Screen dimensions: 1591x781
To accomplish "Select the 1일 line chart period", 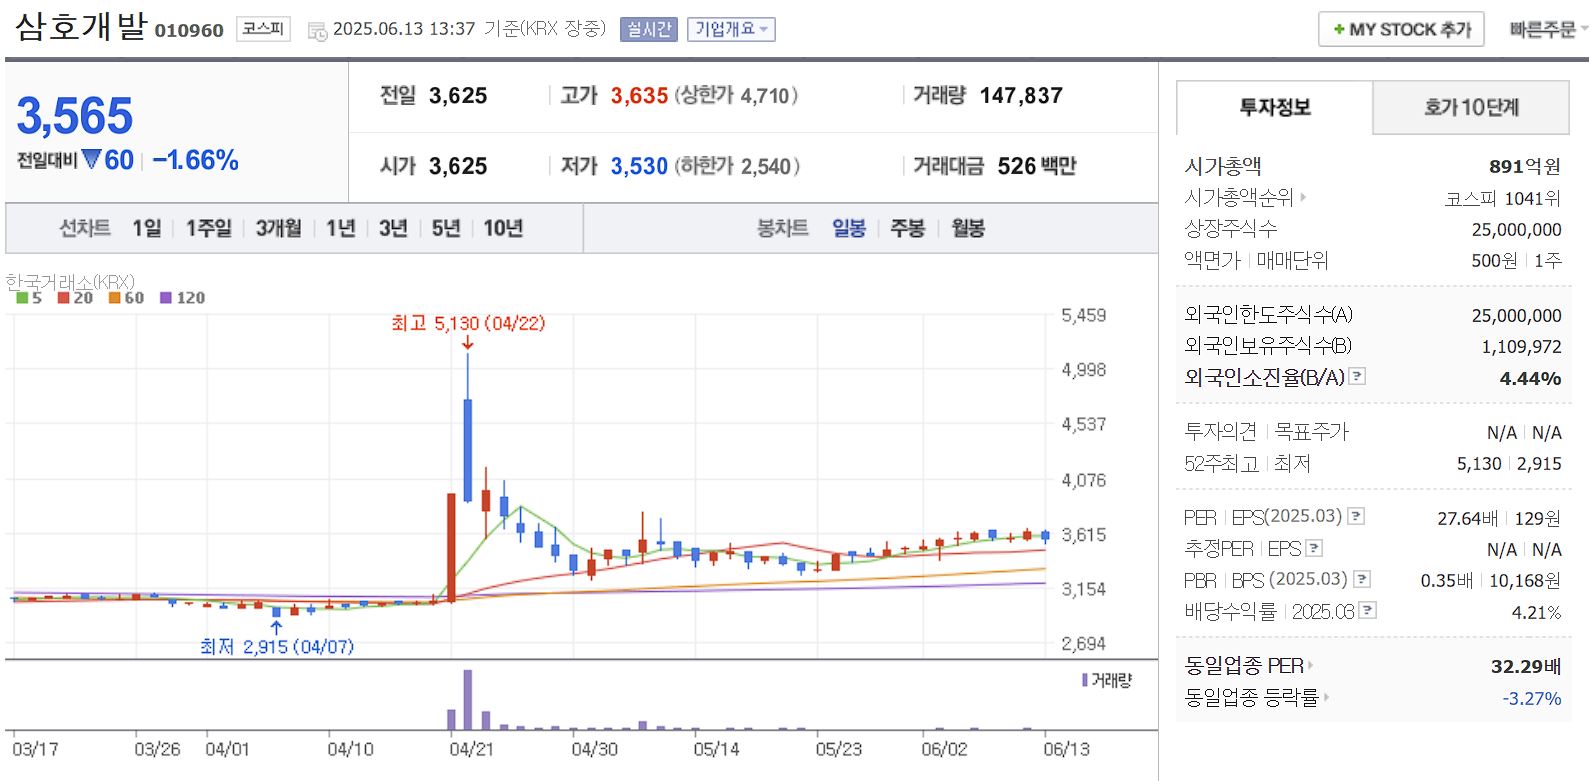I will (147, 228).
